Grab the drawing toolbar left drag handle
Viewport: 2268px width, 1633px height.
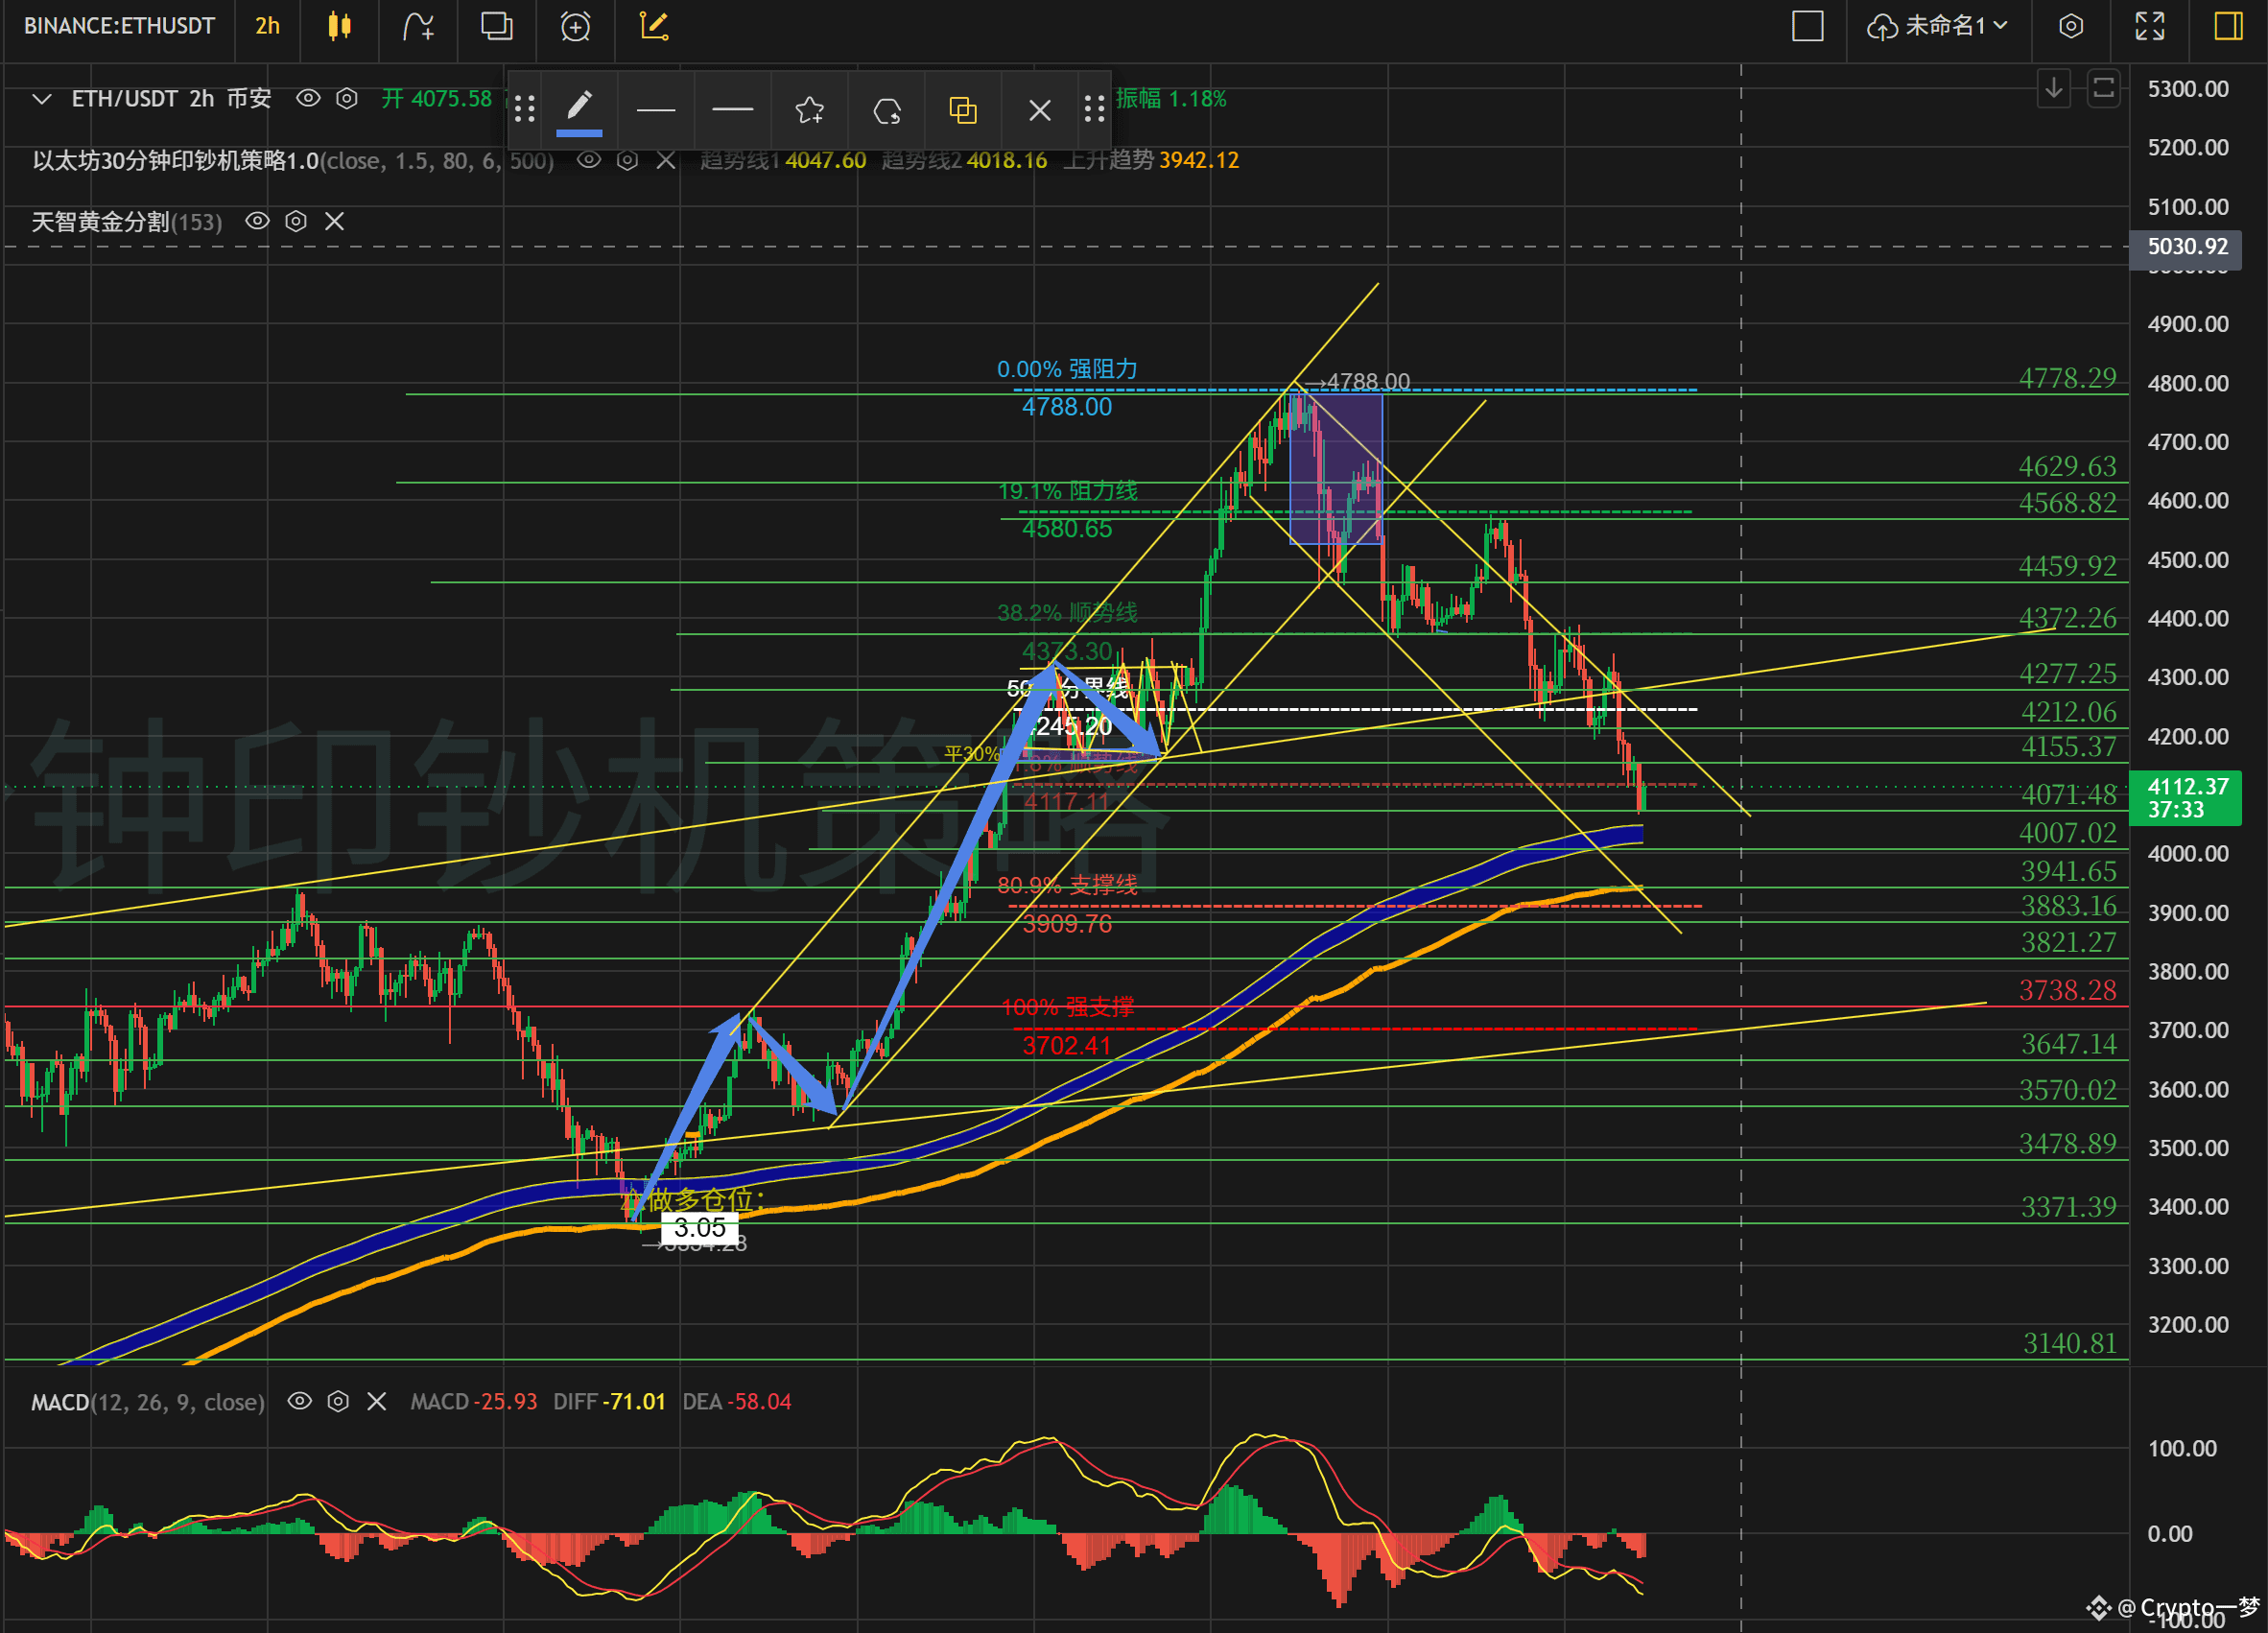(x=525, y=109)
